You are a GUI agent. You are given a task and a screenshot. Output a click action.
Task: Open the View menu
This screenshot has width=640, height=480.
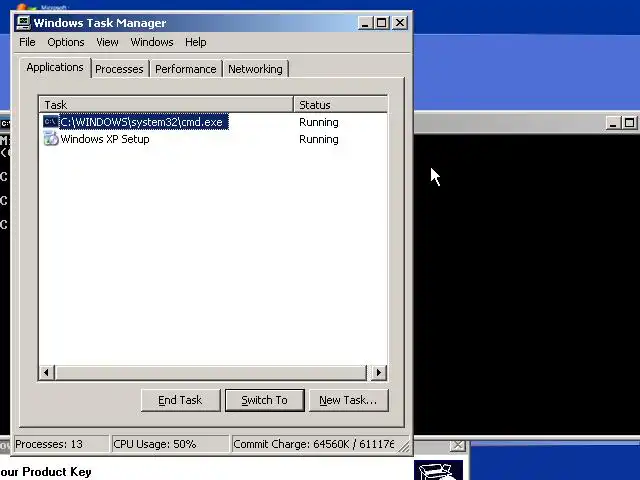(x=107, y=42)
